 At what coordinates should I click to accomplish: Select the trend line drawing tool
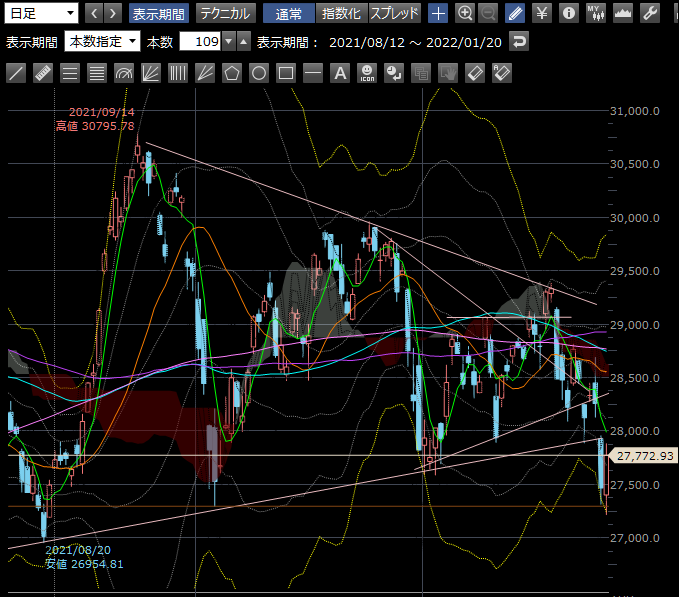pos(16,73)
